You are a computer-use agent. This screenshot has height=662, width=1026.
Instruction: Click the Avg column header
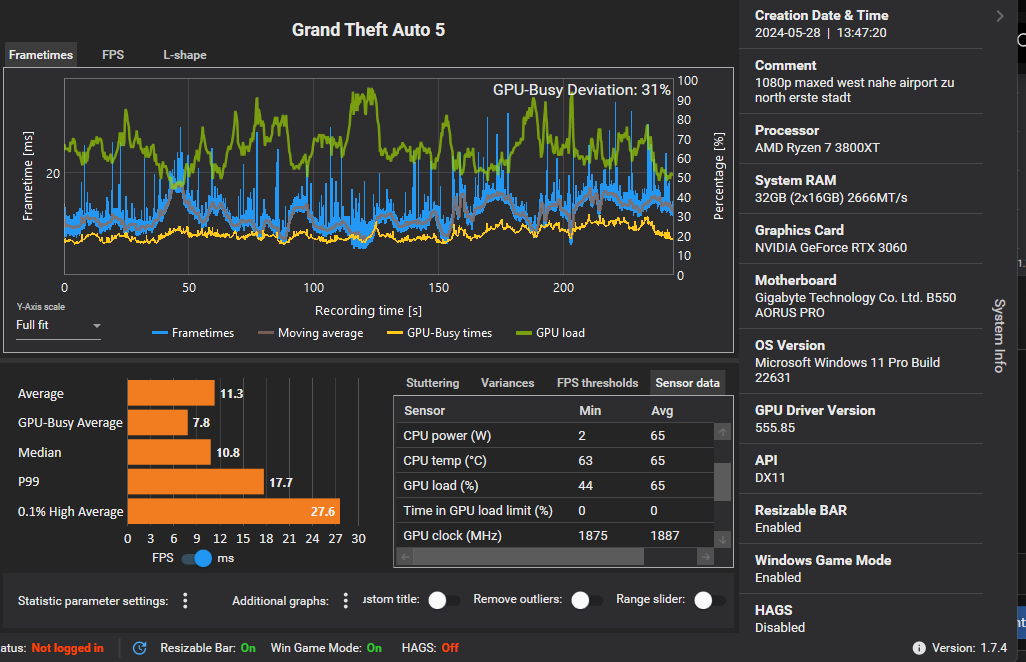662,410
